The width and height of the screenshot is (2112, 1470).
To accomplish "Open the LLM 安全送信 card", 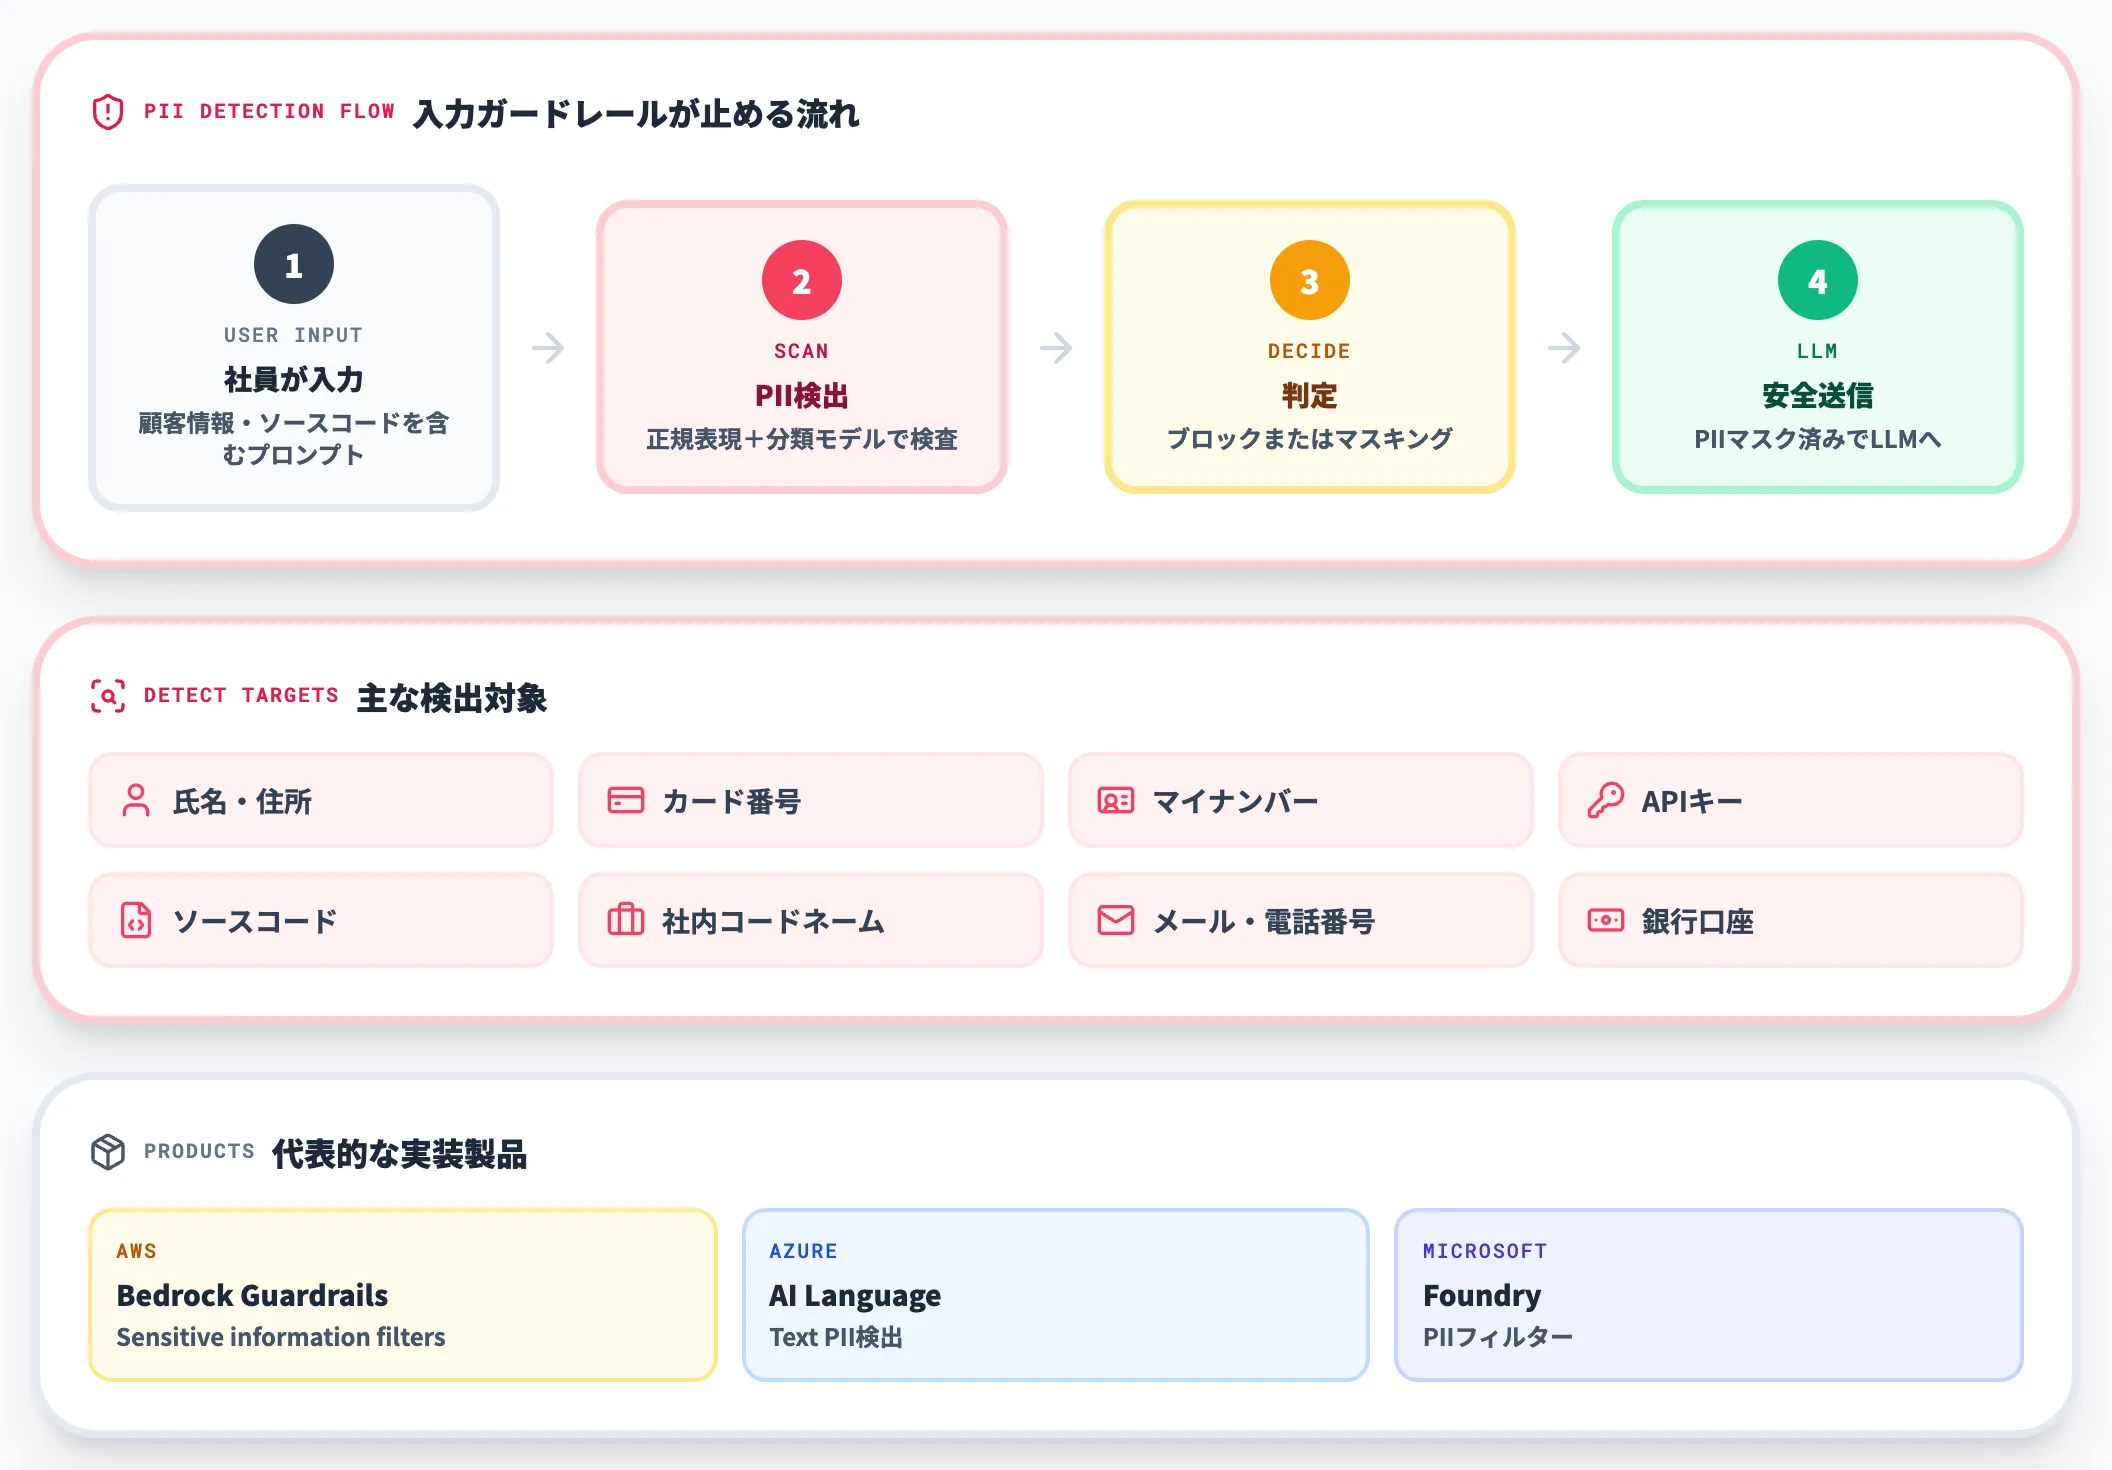I will [x=1818, y=347].
